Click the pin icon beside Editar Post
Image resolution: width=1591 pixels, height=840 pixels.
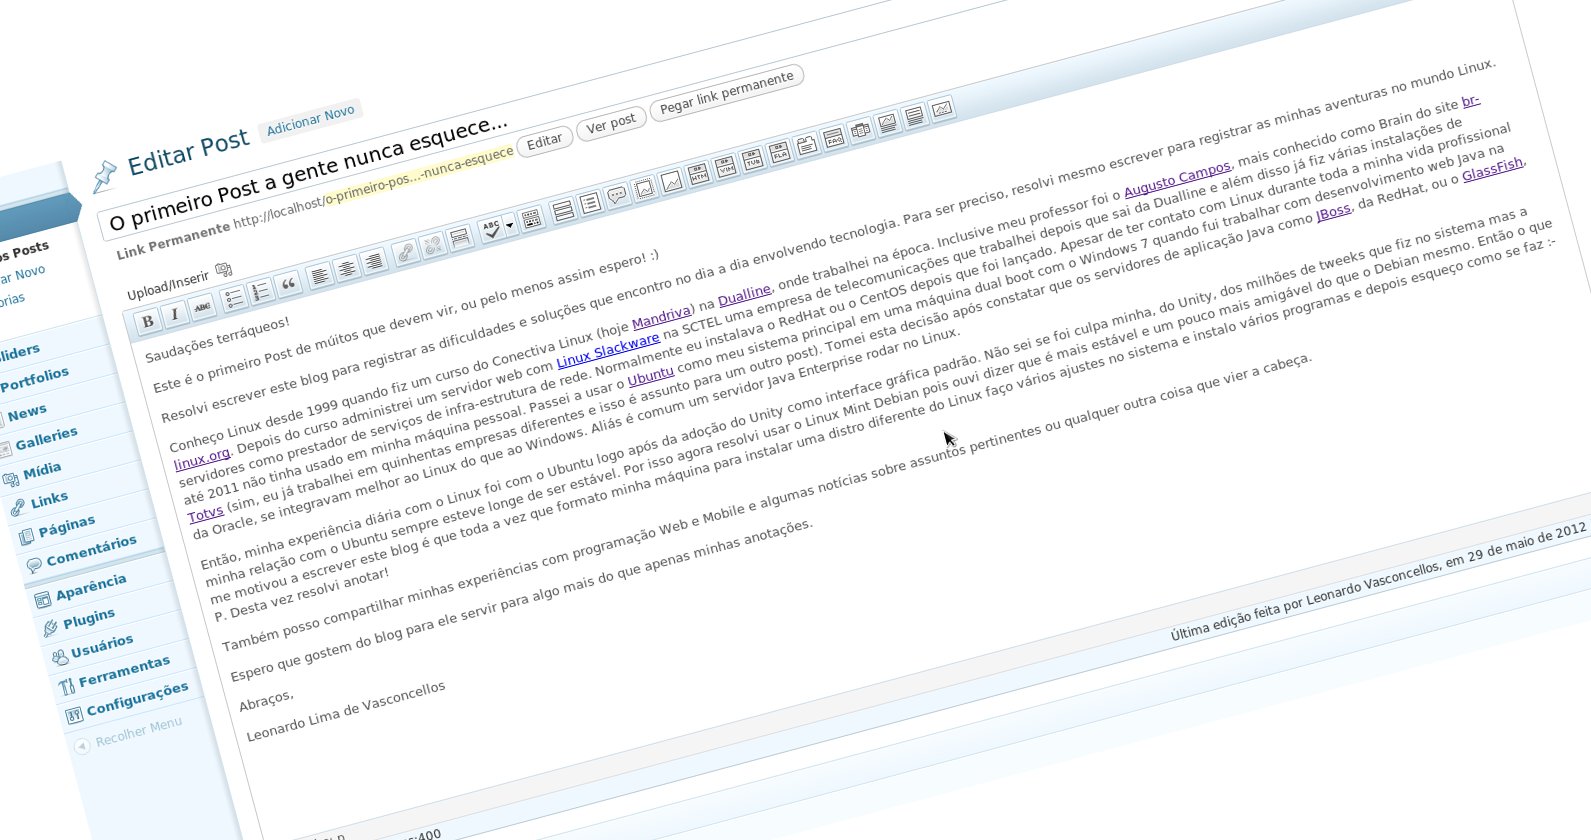click(x=104, y=177)
